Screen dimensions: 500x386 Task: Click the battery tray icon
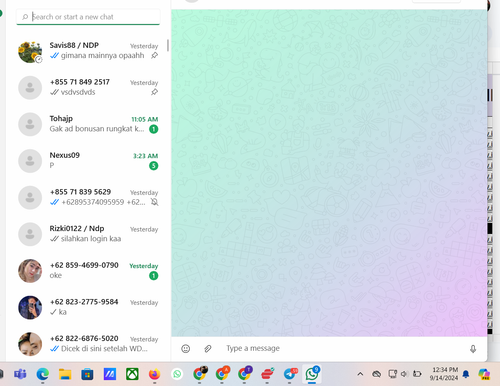tap(417, 374)
